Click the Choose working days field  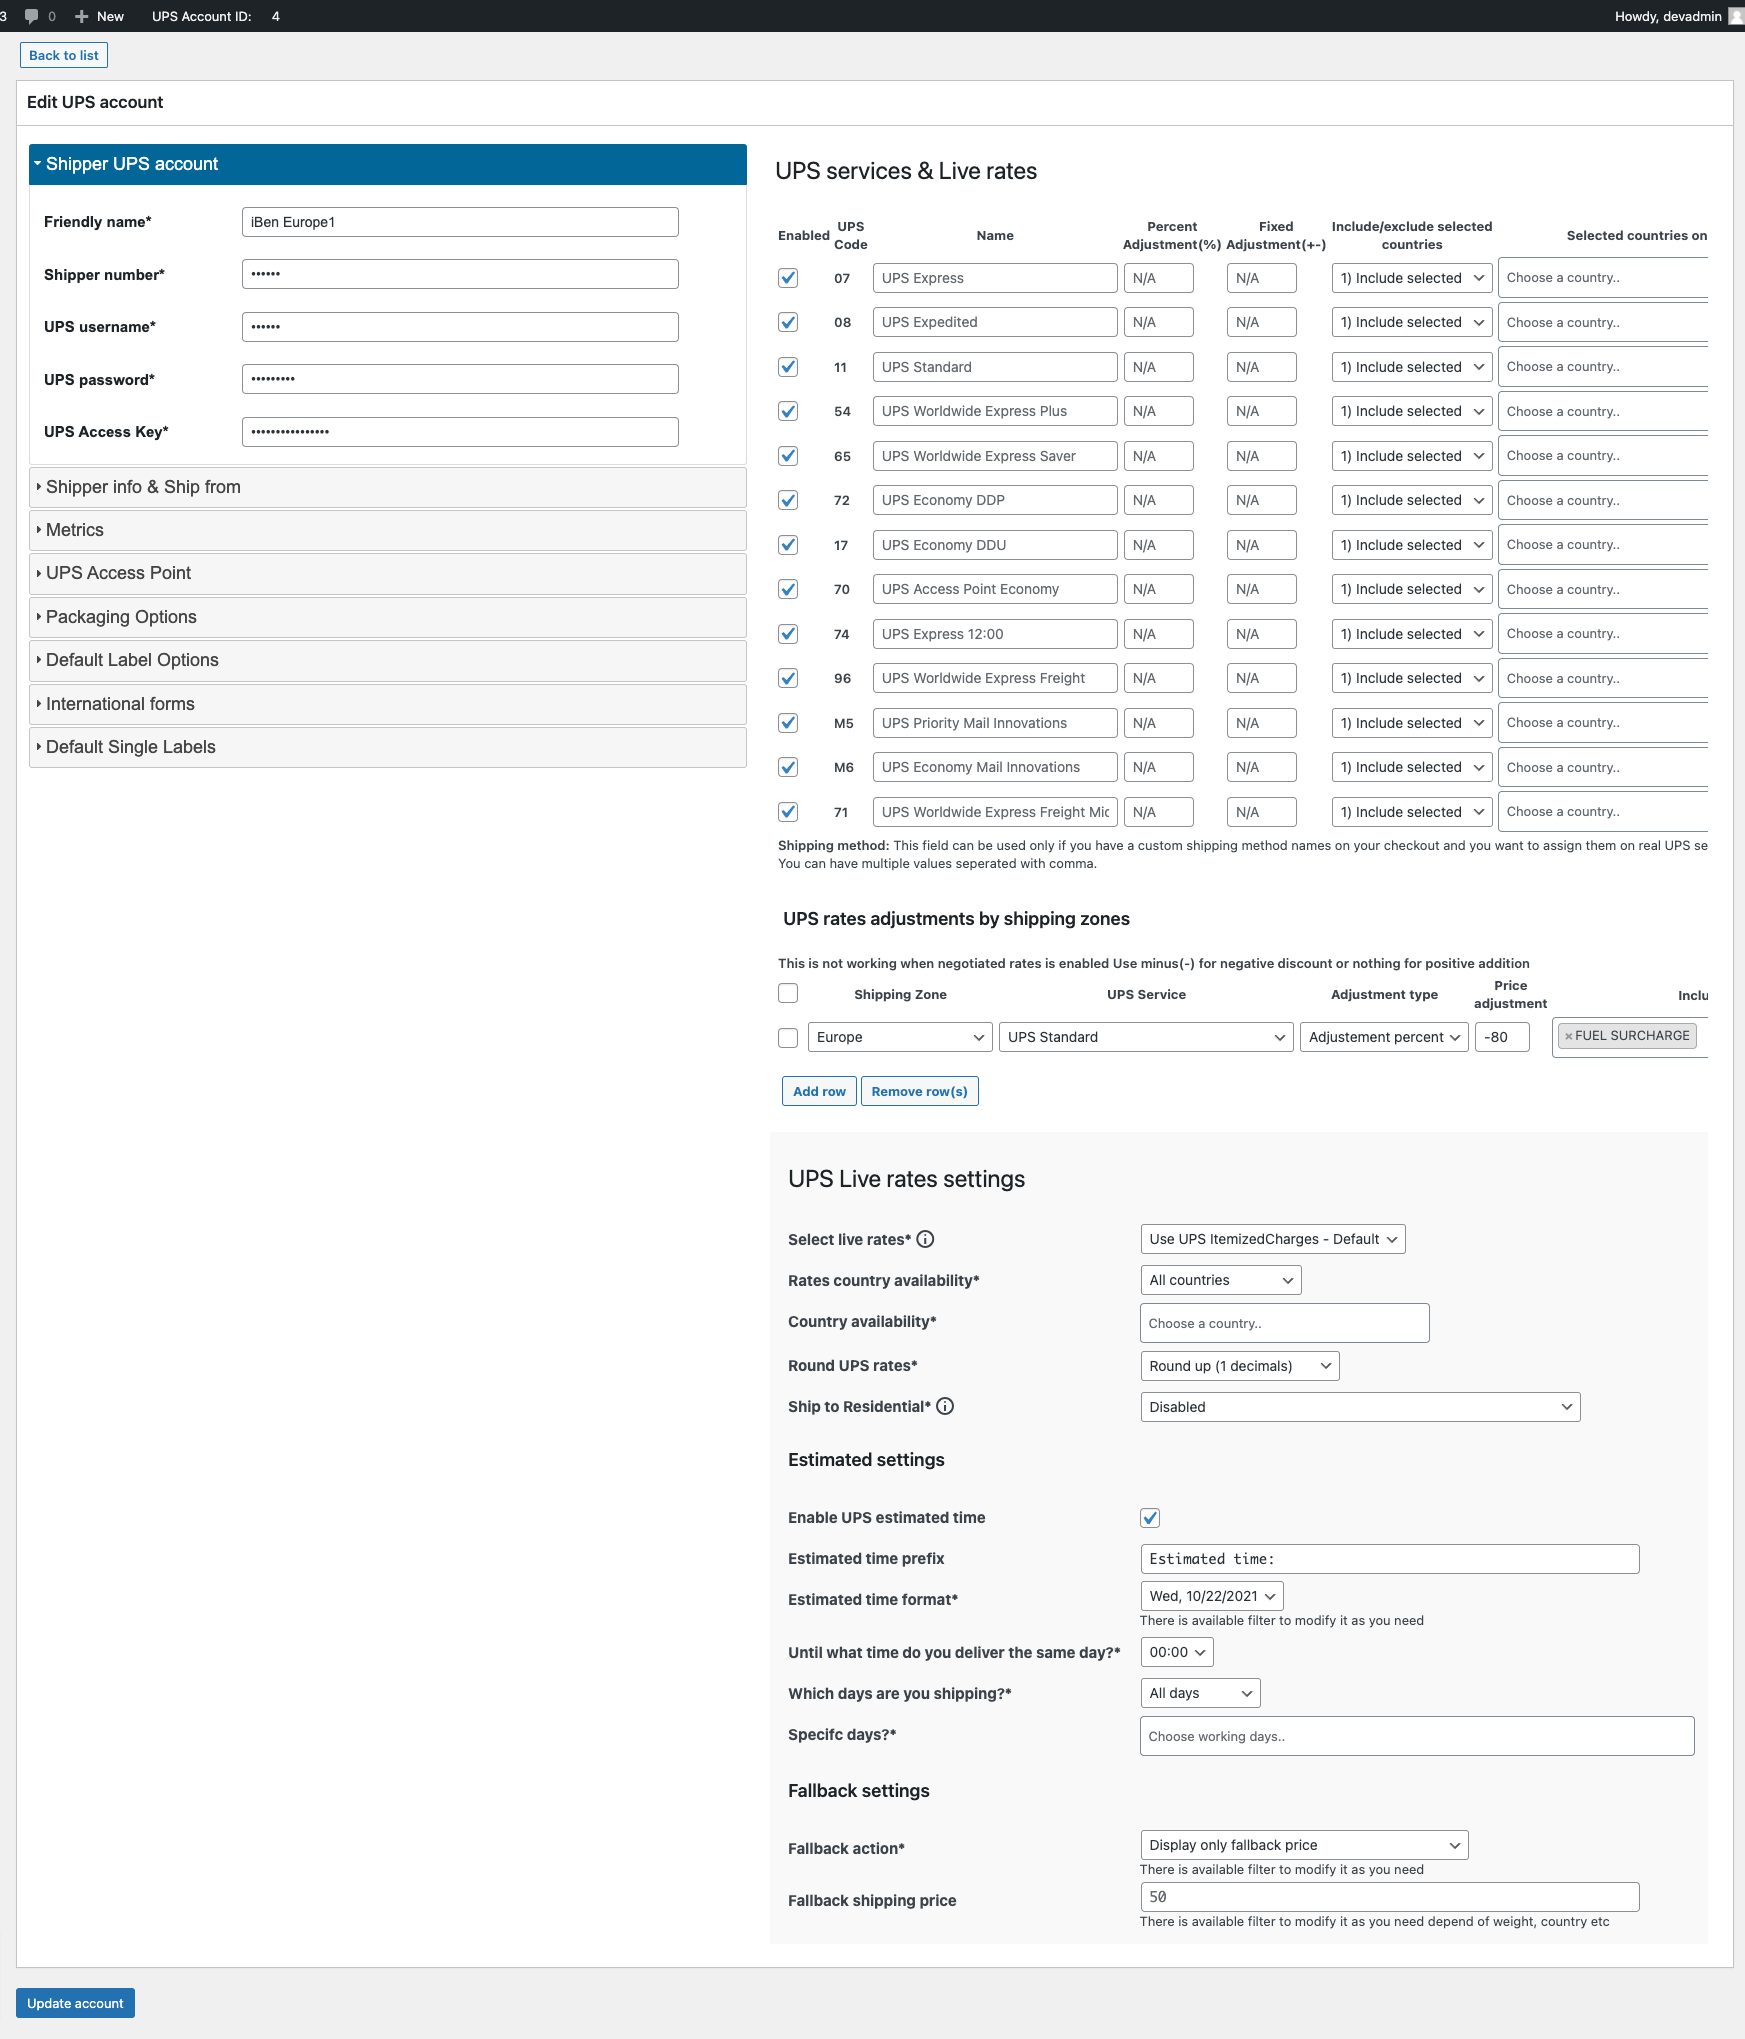coord(1417,1736)
